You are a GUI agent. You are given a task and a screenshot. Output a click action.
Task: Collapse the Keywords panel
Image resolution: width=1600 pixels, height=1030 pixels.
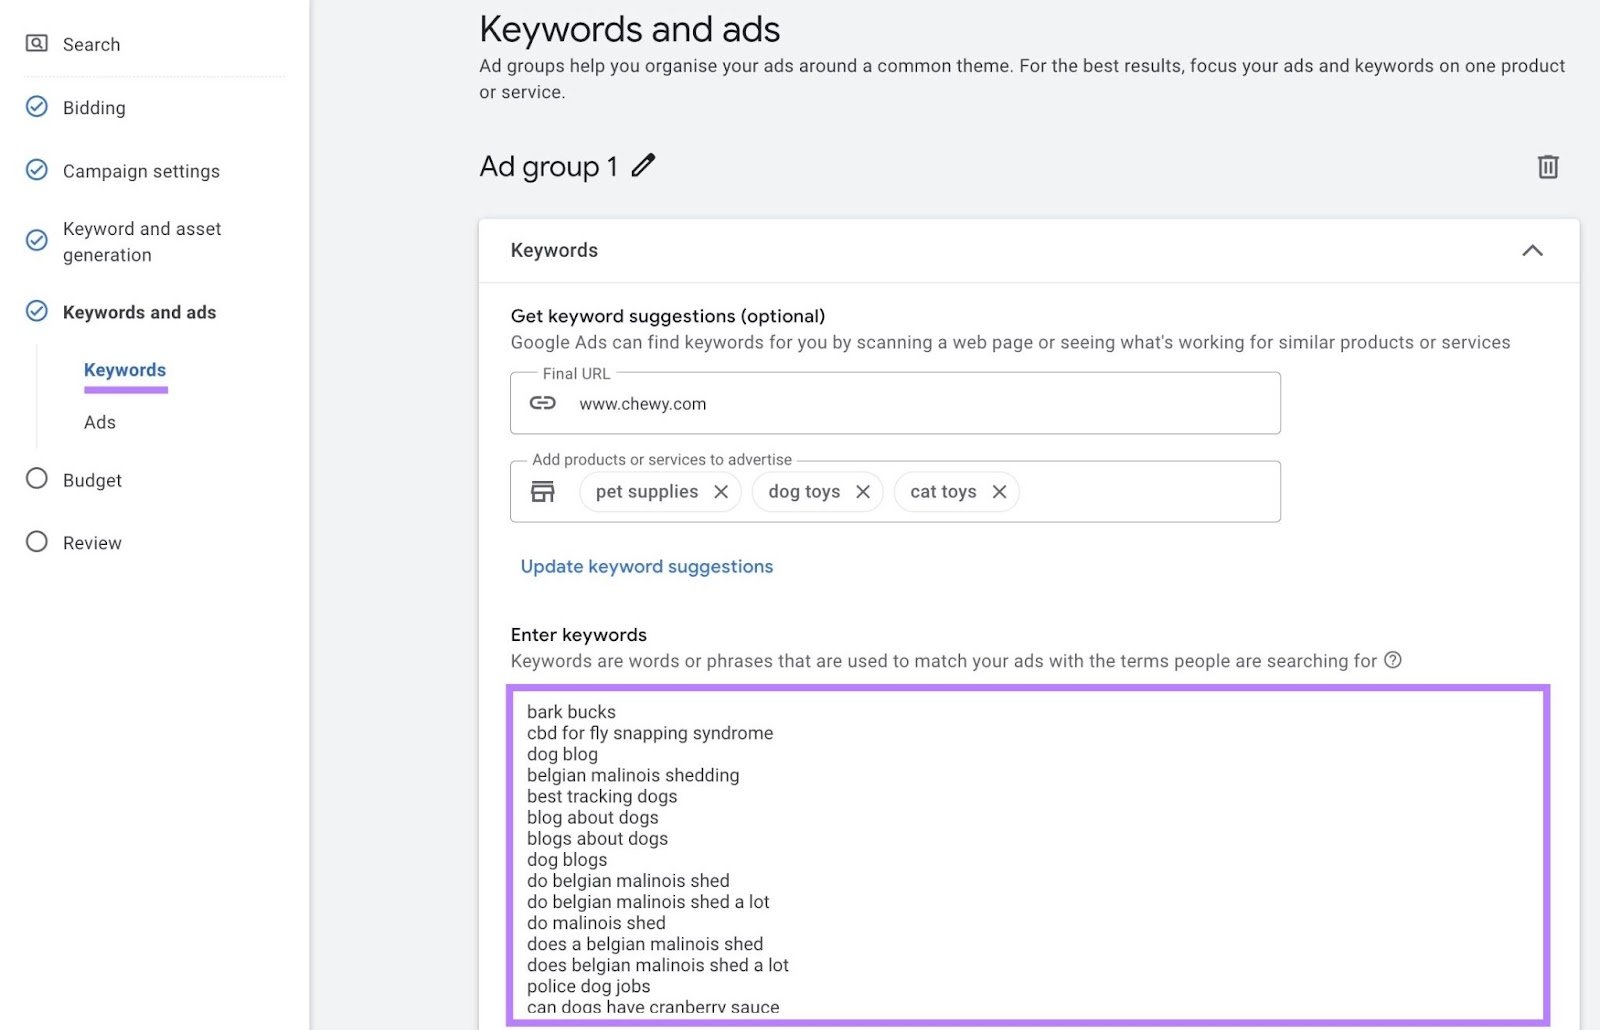coord(1534,251)
